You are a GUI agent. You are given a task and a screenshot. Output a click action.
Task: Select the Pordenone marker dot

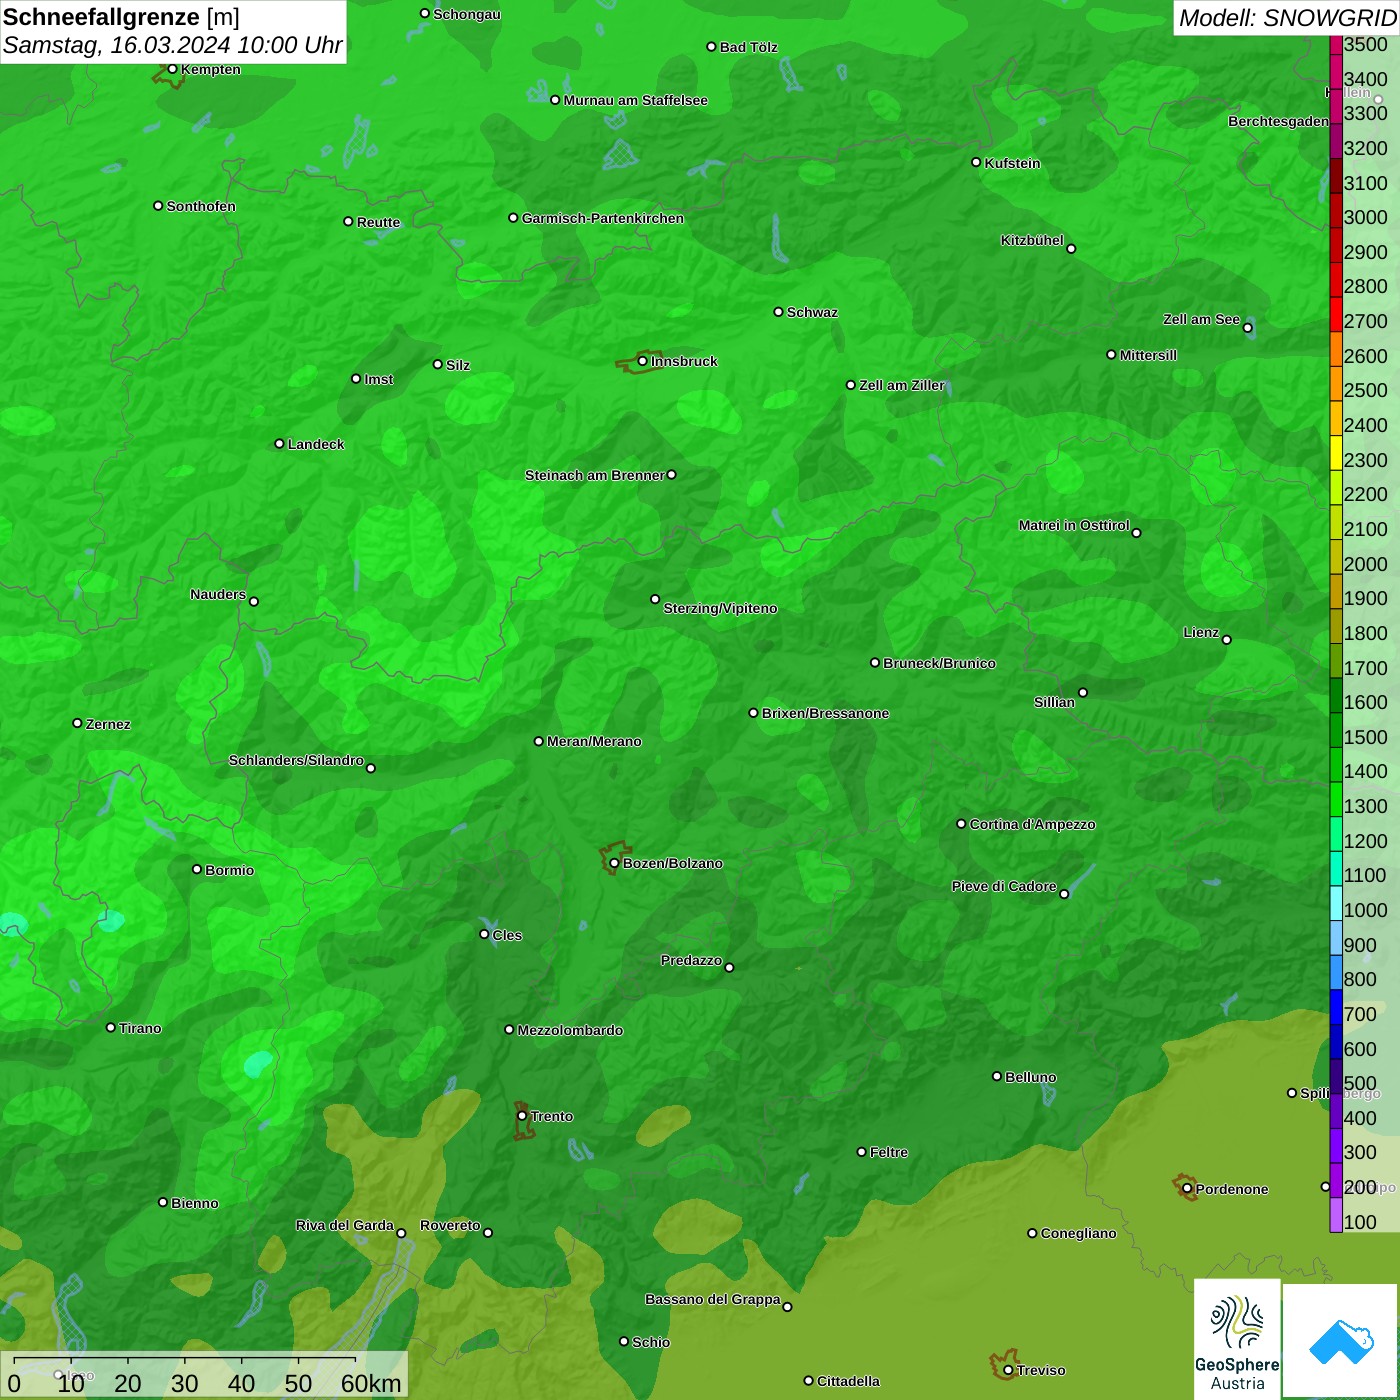tap(1187, 1189)
